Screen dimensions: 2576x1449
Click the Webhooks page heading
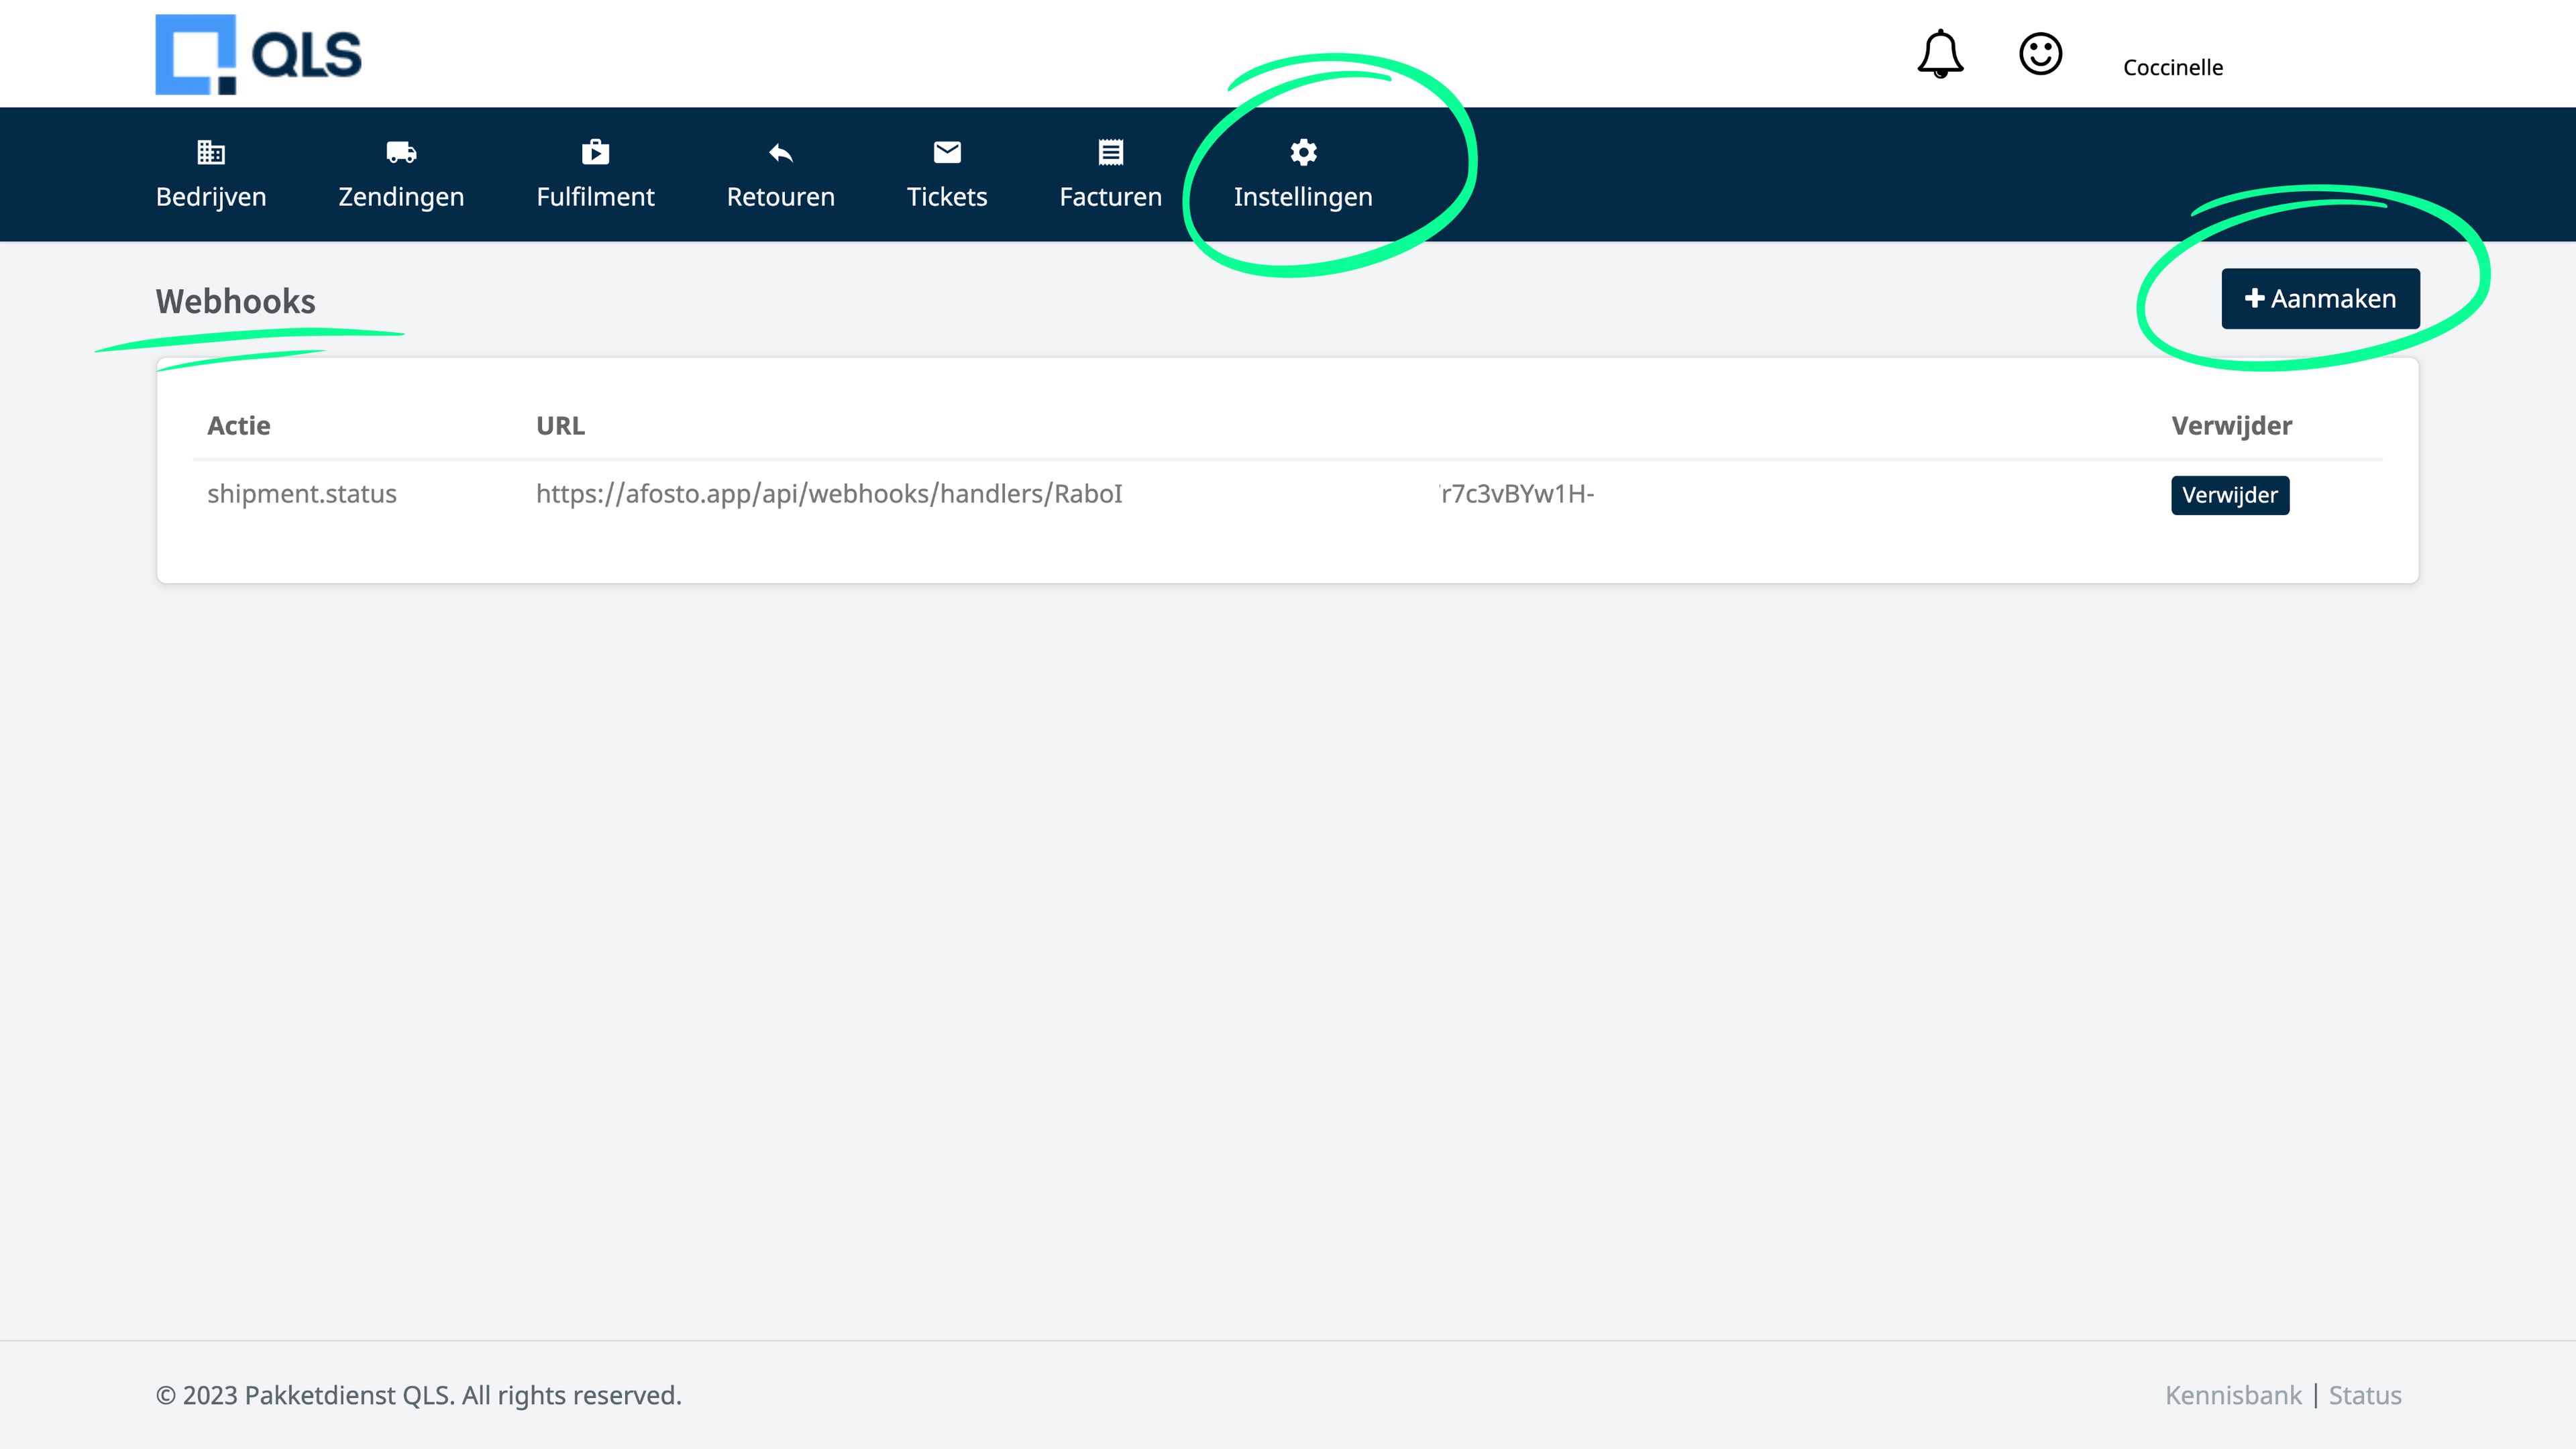click(235, 302)
